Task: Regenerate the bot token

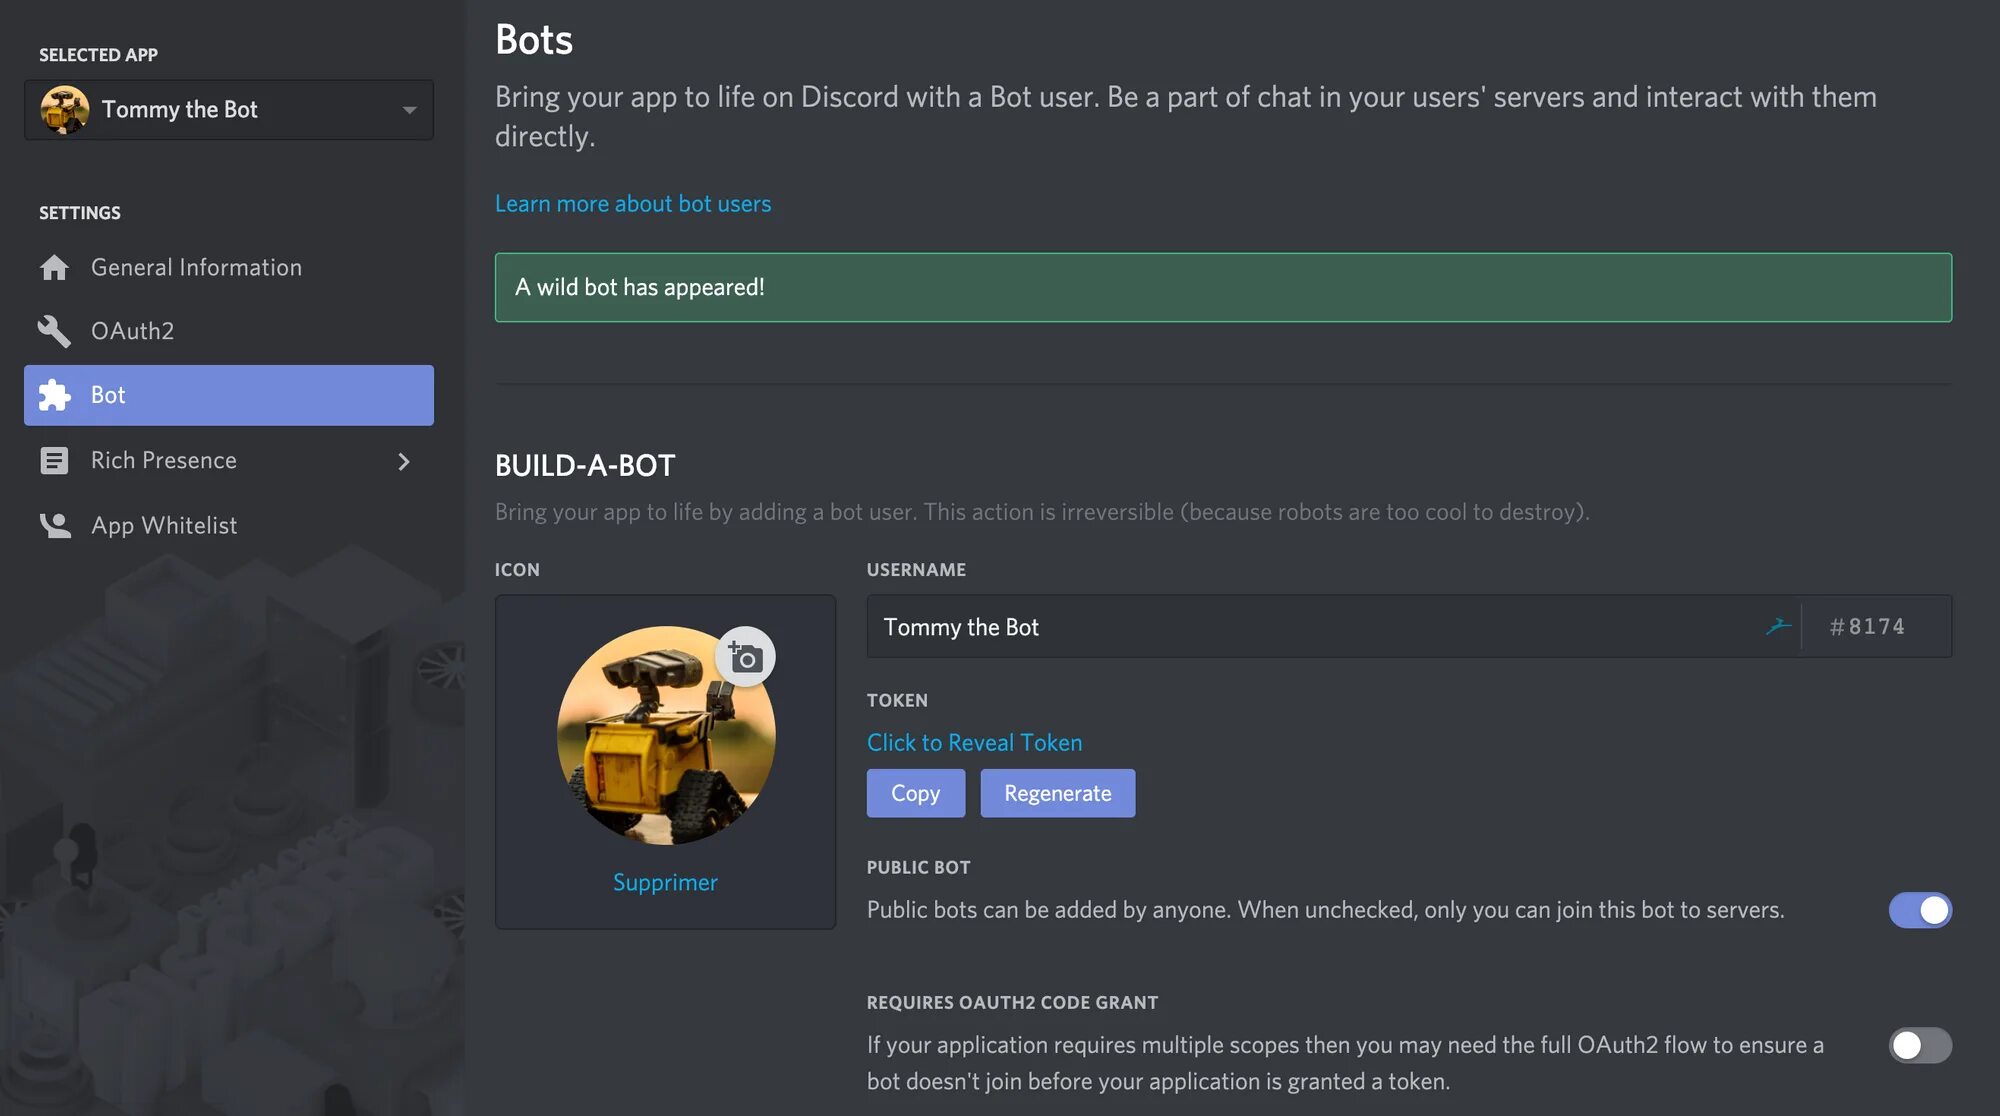Action: pyautogui.click(x=1057, y=793)
